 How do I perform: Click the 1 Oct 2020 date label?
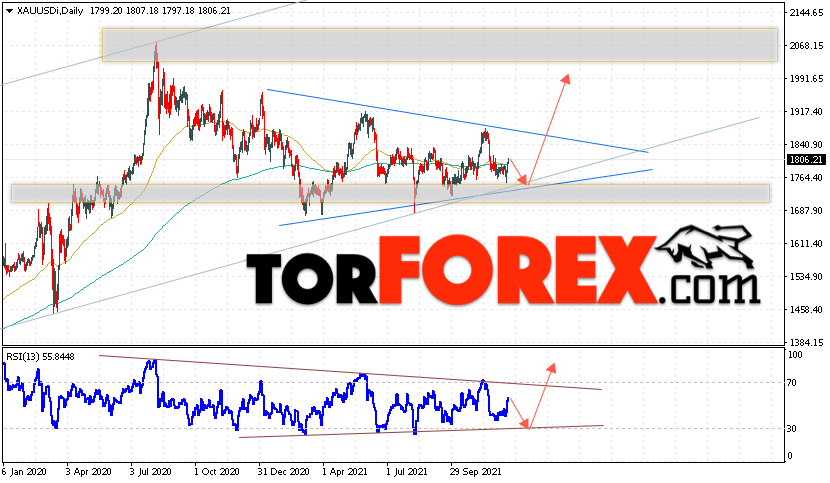(217, 471)
